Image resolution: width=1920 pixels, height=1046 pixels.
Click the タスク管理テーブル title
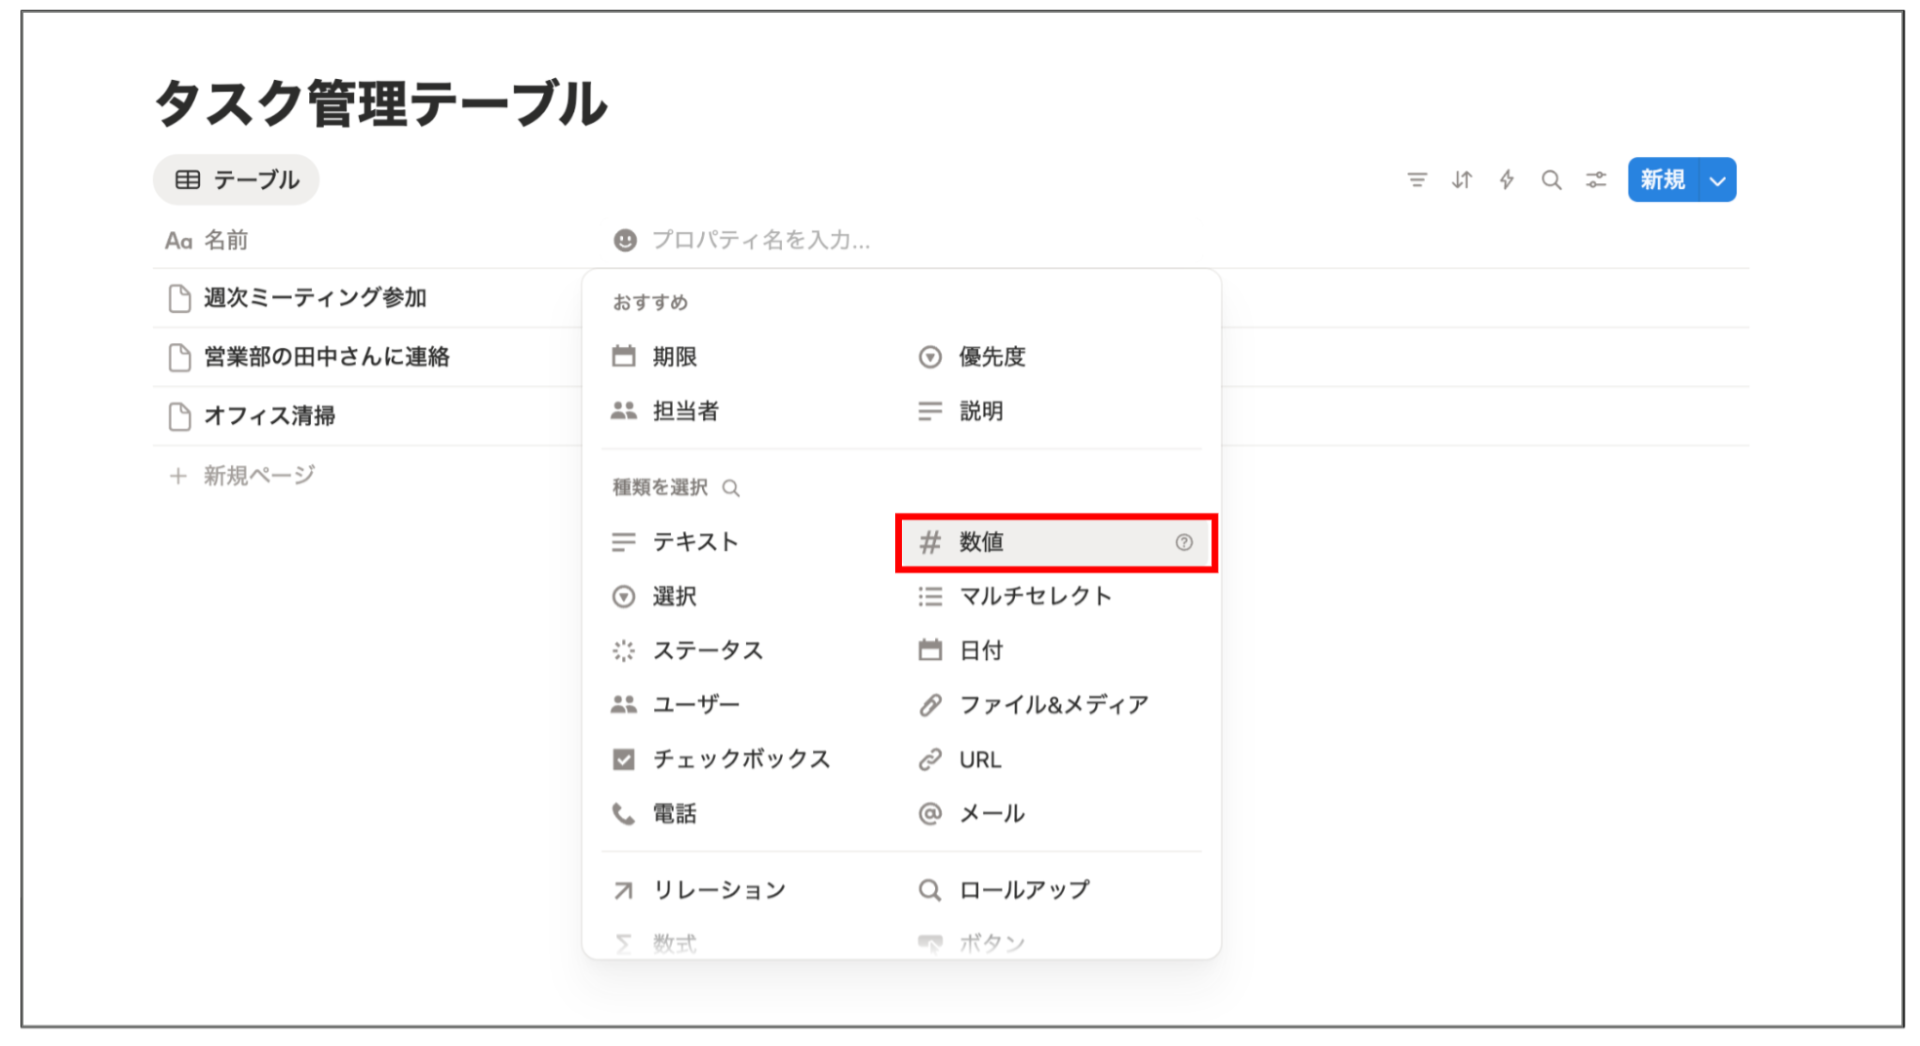point(381,103)
